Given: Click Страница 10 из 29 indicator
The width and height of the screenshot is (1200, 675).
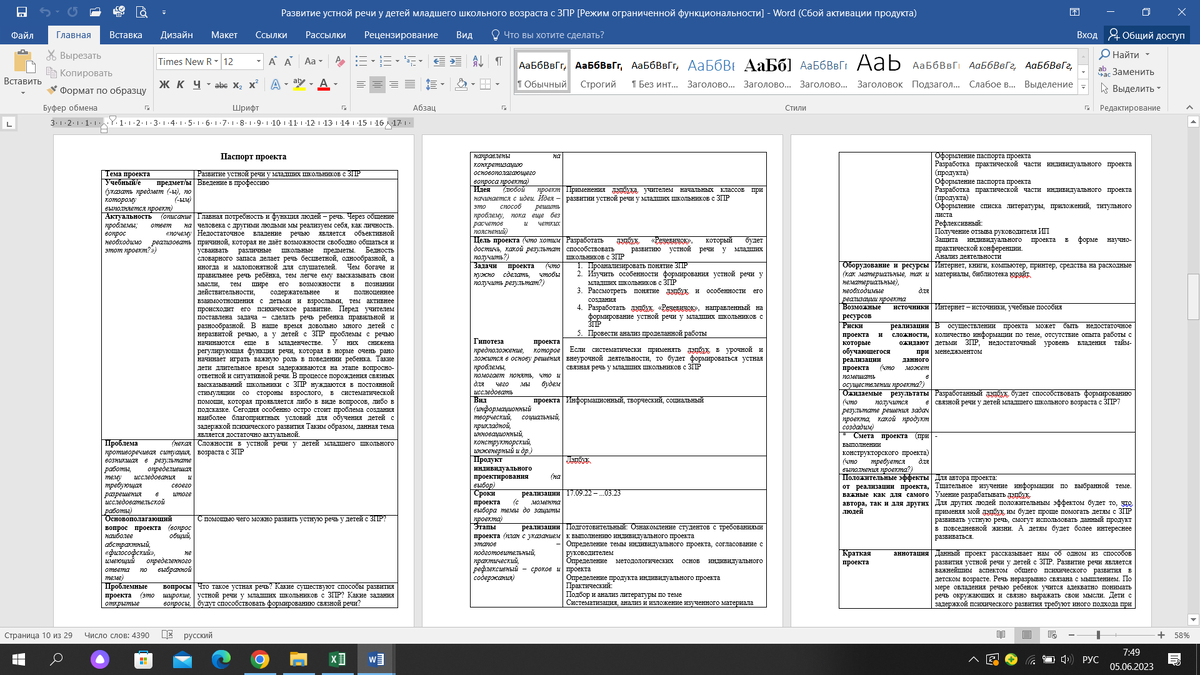Looking at the screenshot, I should click(x=39, y=635).
